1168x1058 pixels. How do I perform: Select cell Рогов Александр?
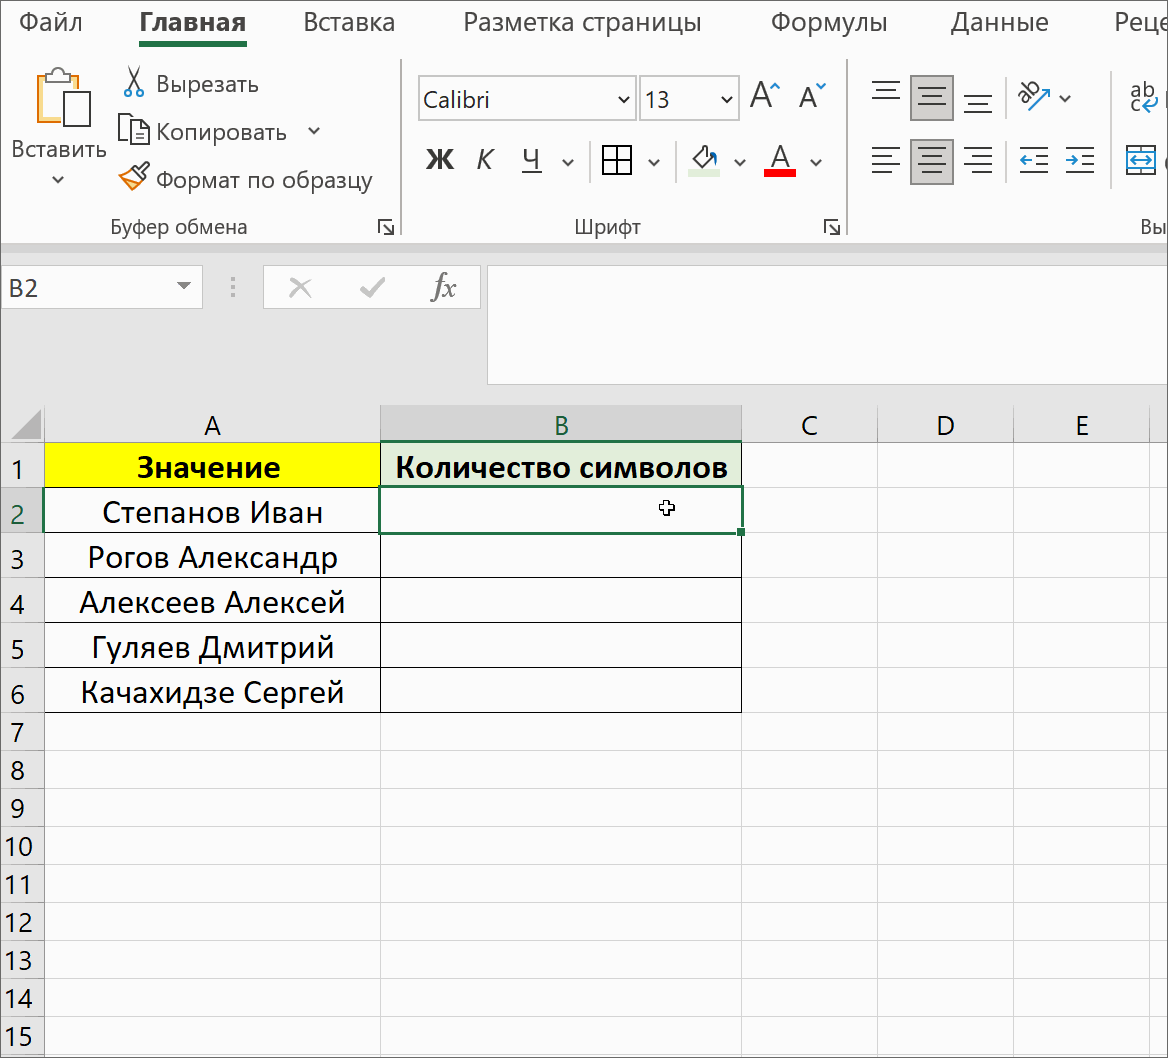(x=212, y=557)
